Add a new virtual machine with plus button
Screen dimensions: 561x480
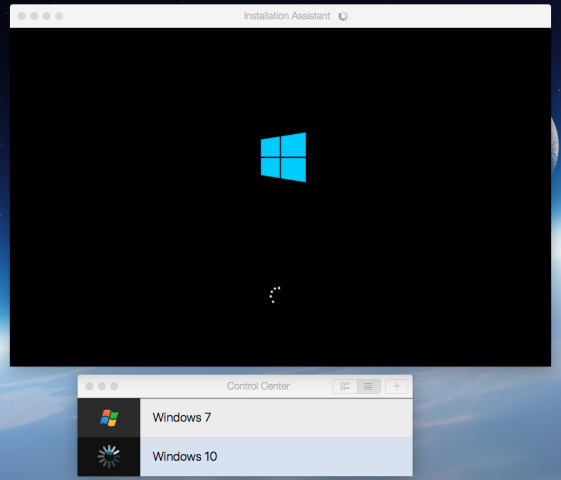pyautogui.click(x=396, y=386)
